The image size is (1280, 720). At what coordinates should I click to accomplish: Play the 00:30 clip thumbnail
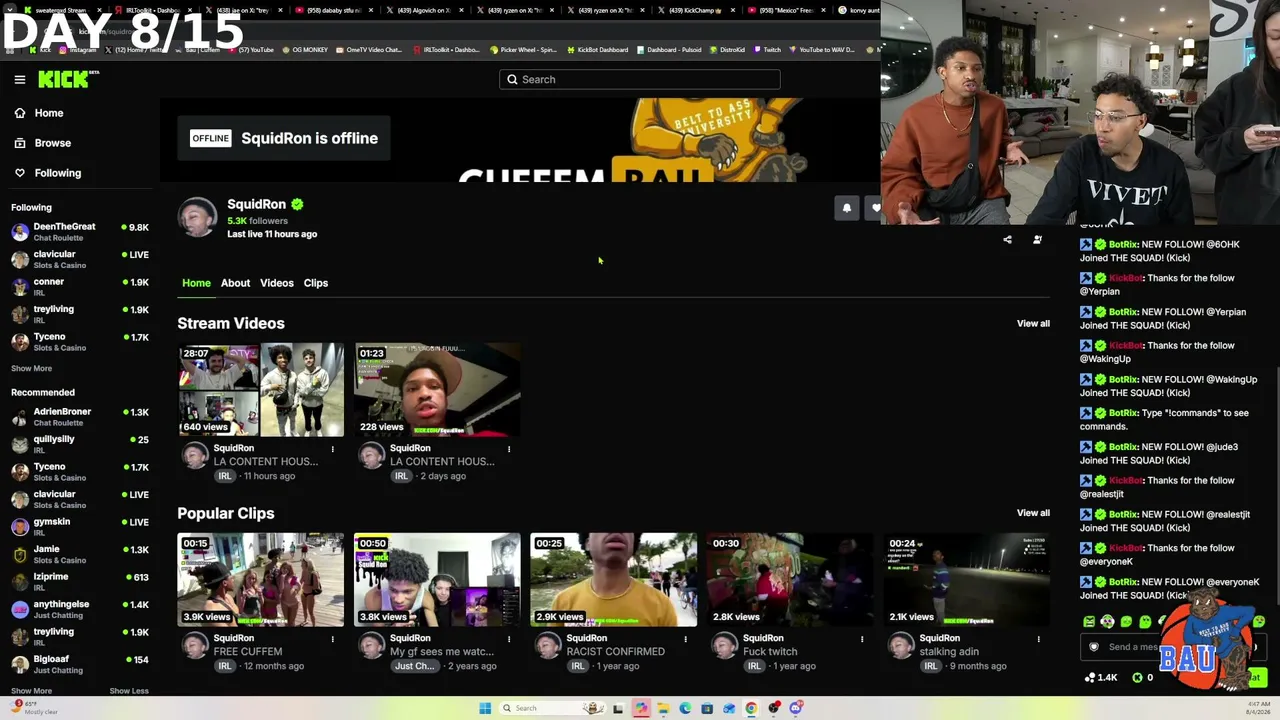point(790,580)
